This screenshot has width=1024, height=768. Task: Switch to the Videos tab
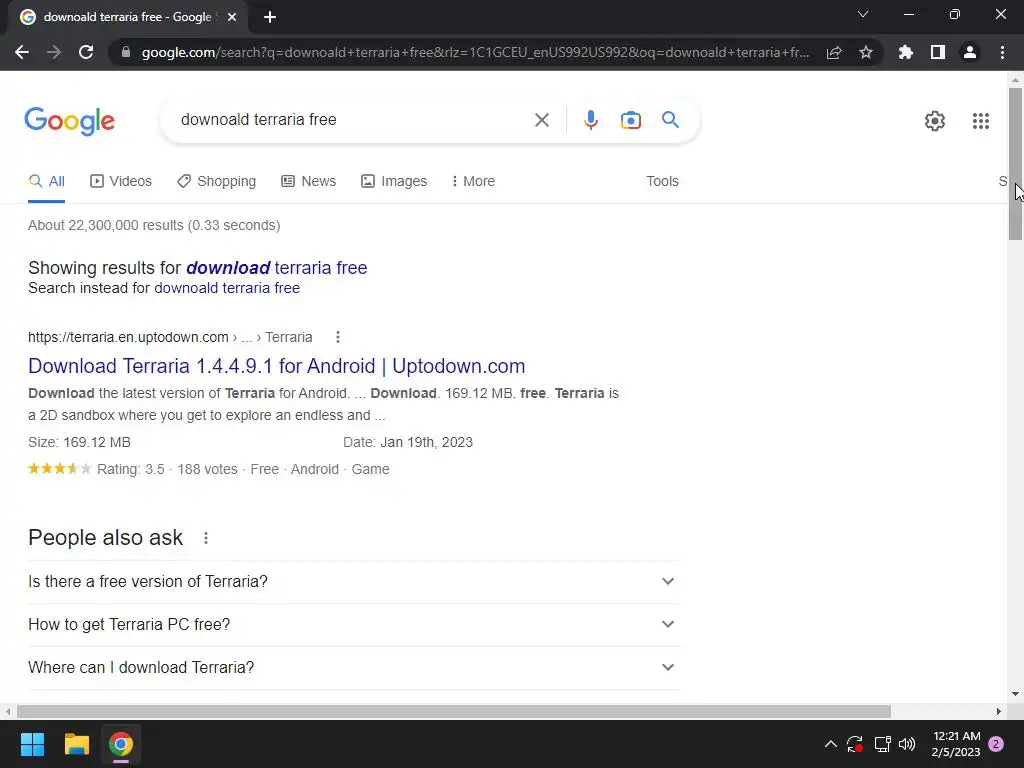tap(121, 181)
